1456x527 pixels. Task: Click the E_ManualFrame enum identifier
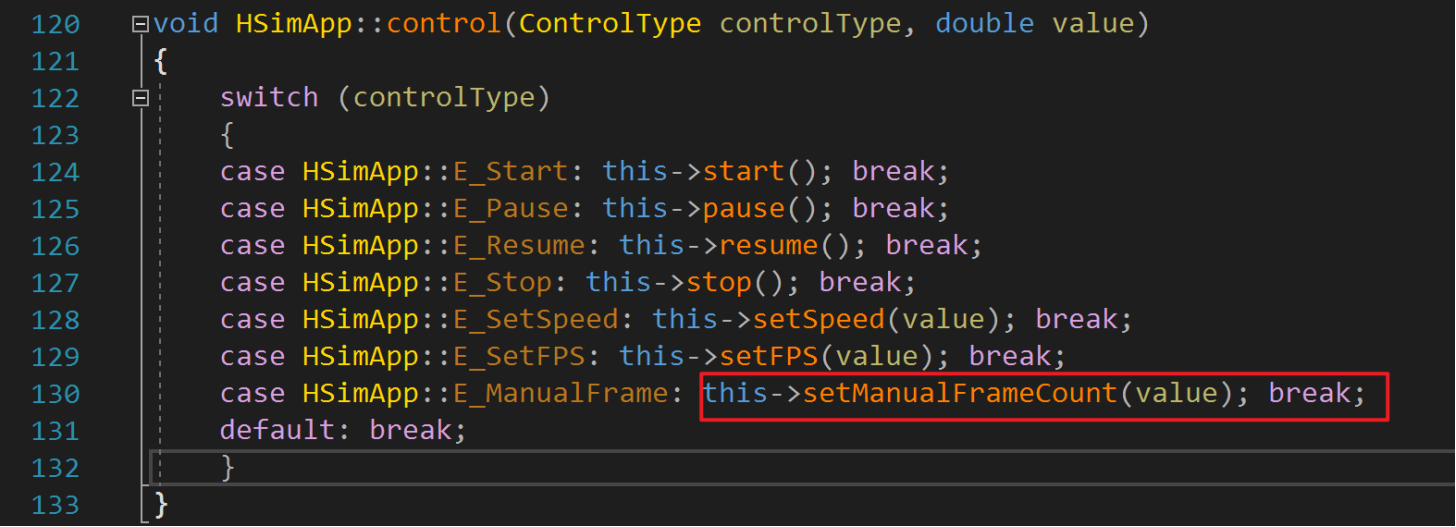coord(560,393)
